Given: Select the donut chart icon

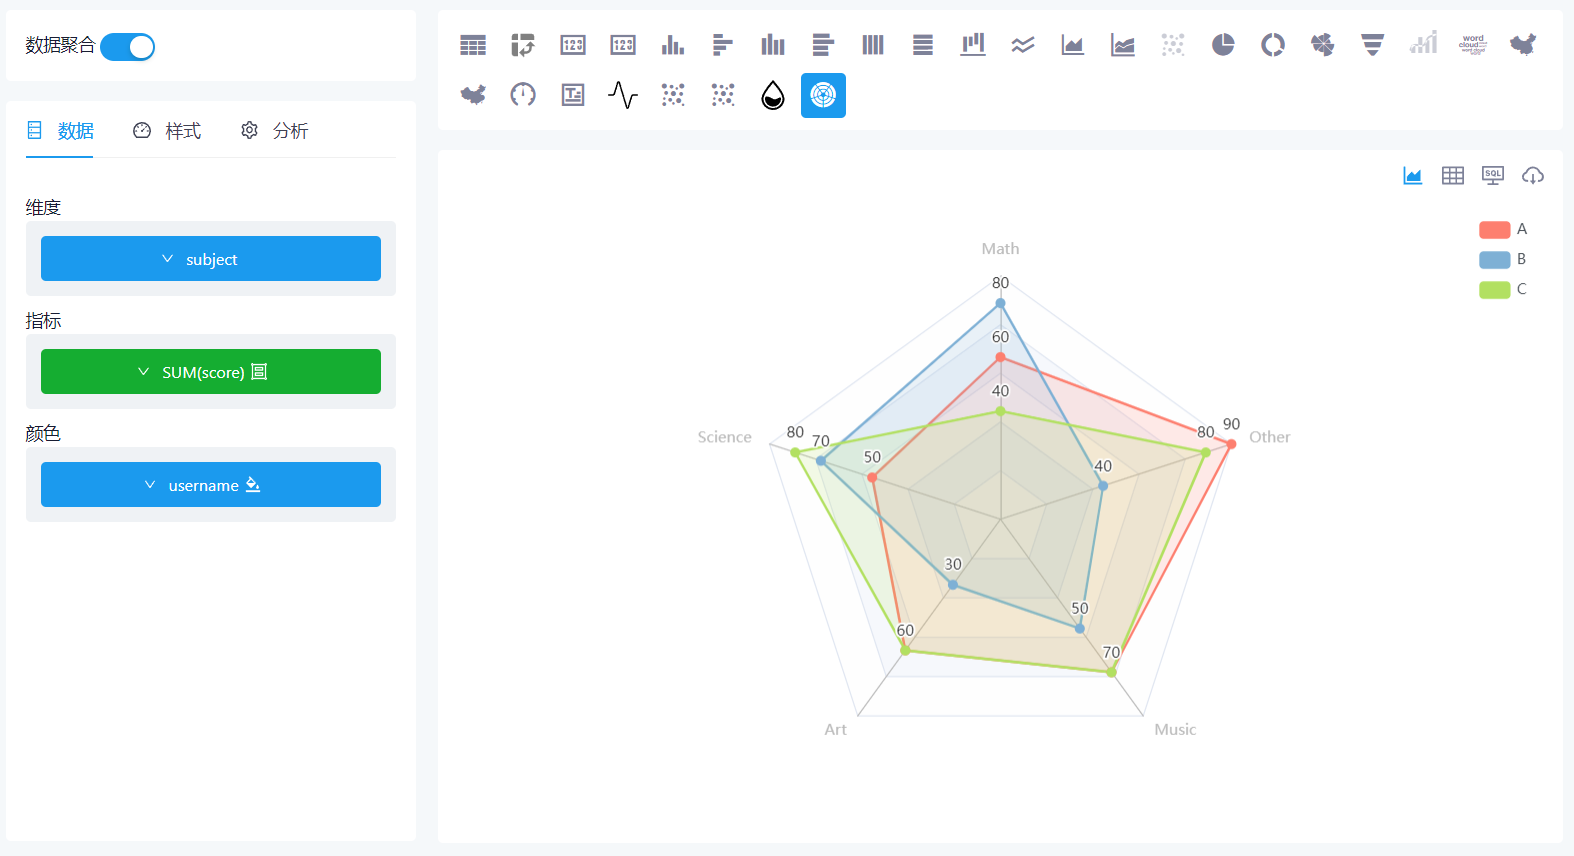Looking at the screenshot, I should [x=1273, y=45].
